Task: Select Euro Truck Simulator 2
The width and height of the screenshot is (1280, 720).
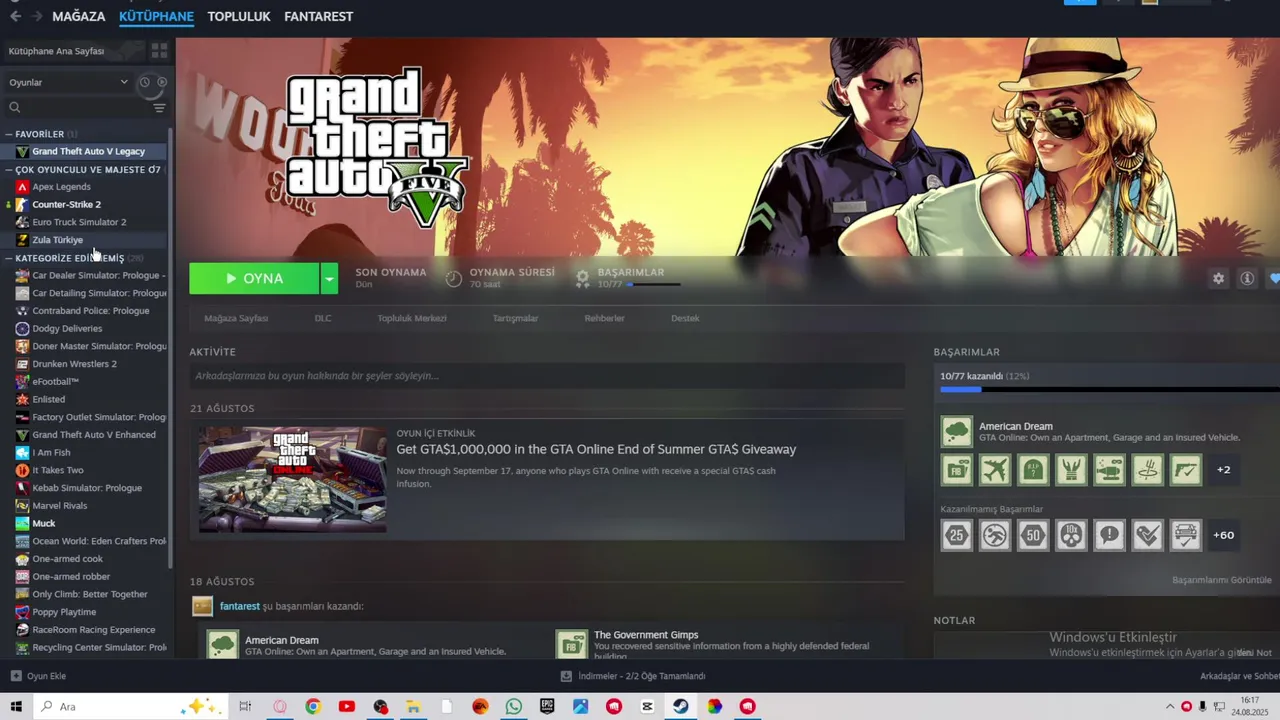Action: click(x=79, y=222)
